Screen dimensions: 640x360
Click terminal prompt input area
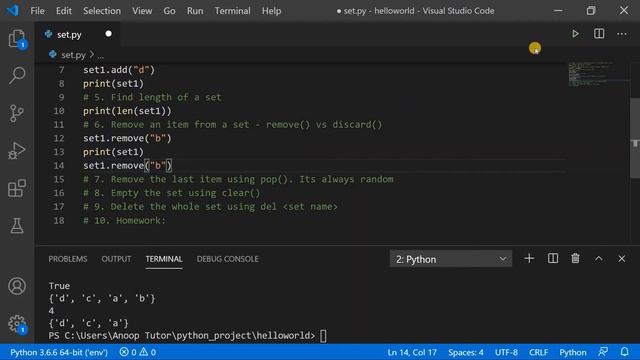coord(323,336)
